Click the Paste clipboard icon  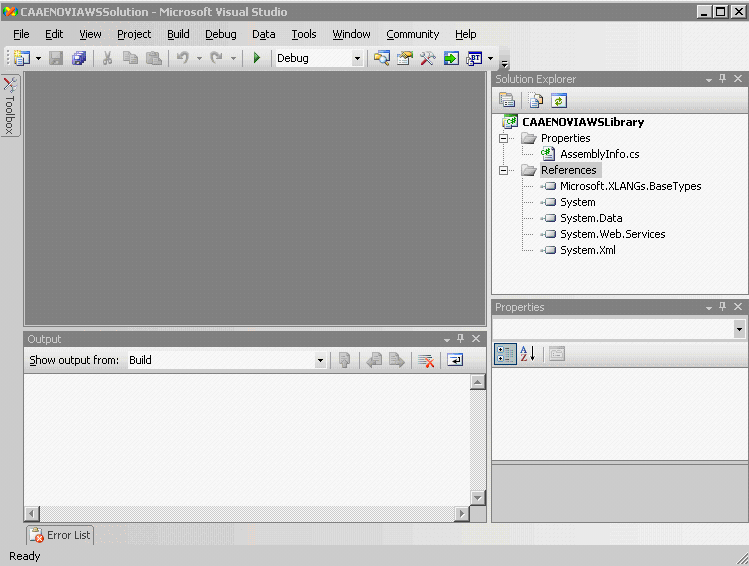[153, 58]
